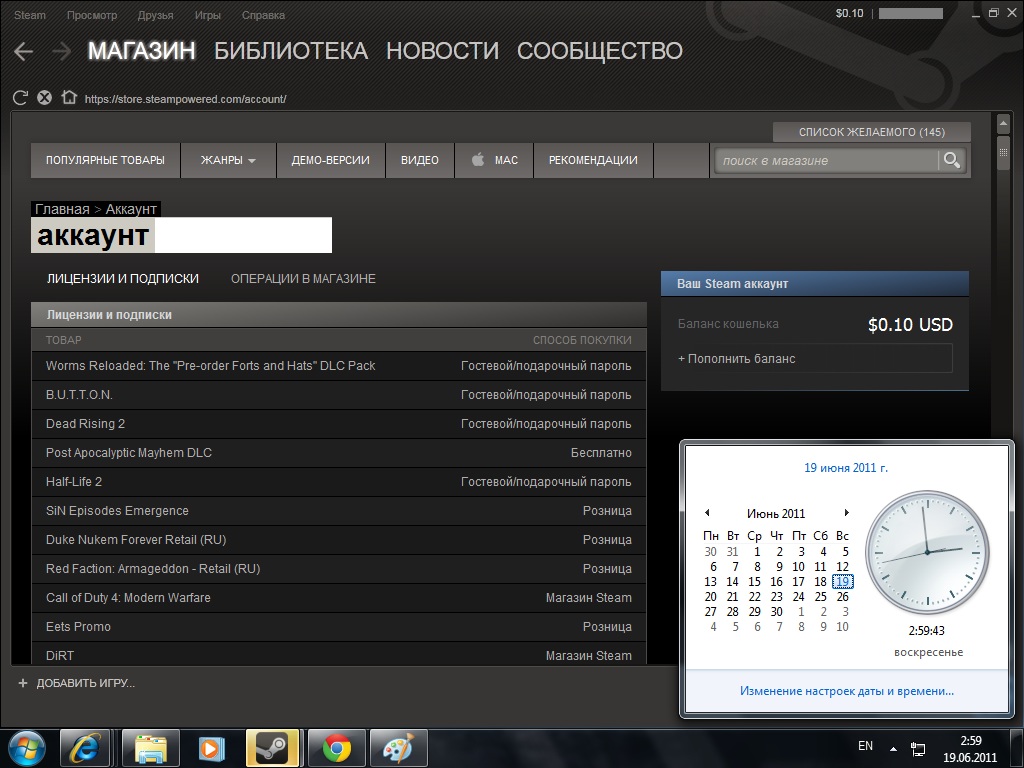Click the search magnifier icon
This screenshot has width=1024, height=768.
(952, 160)
